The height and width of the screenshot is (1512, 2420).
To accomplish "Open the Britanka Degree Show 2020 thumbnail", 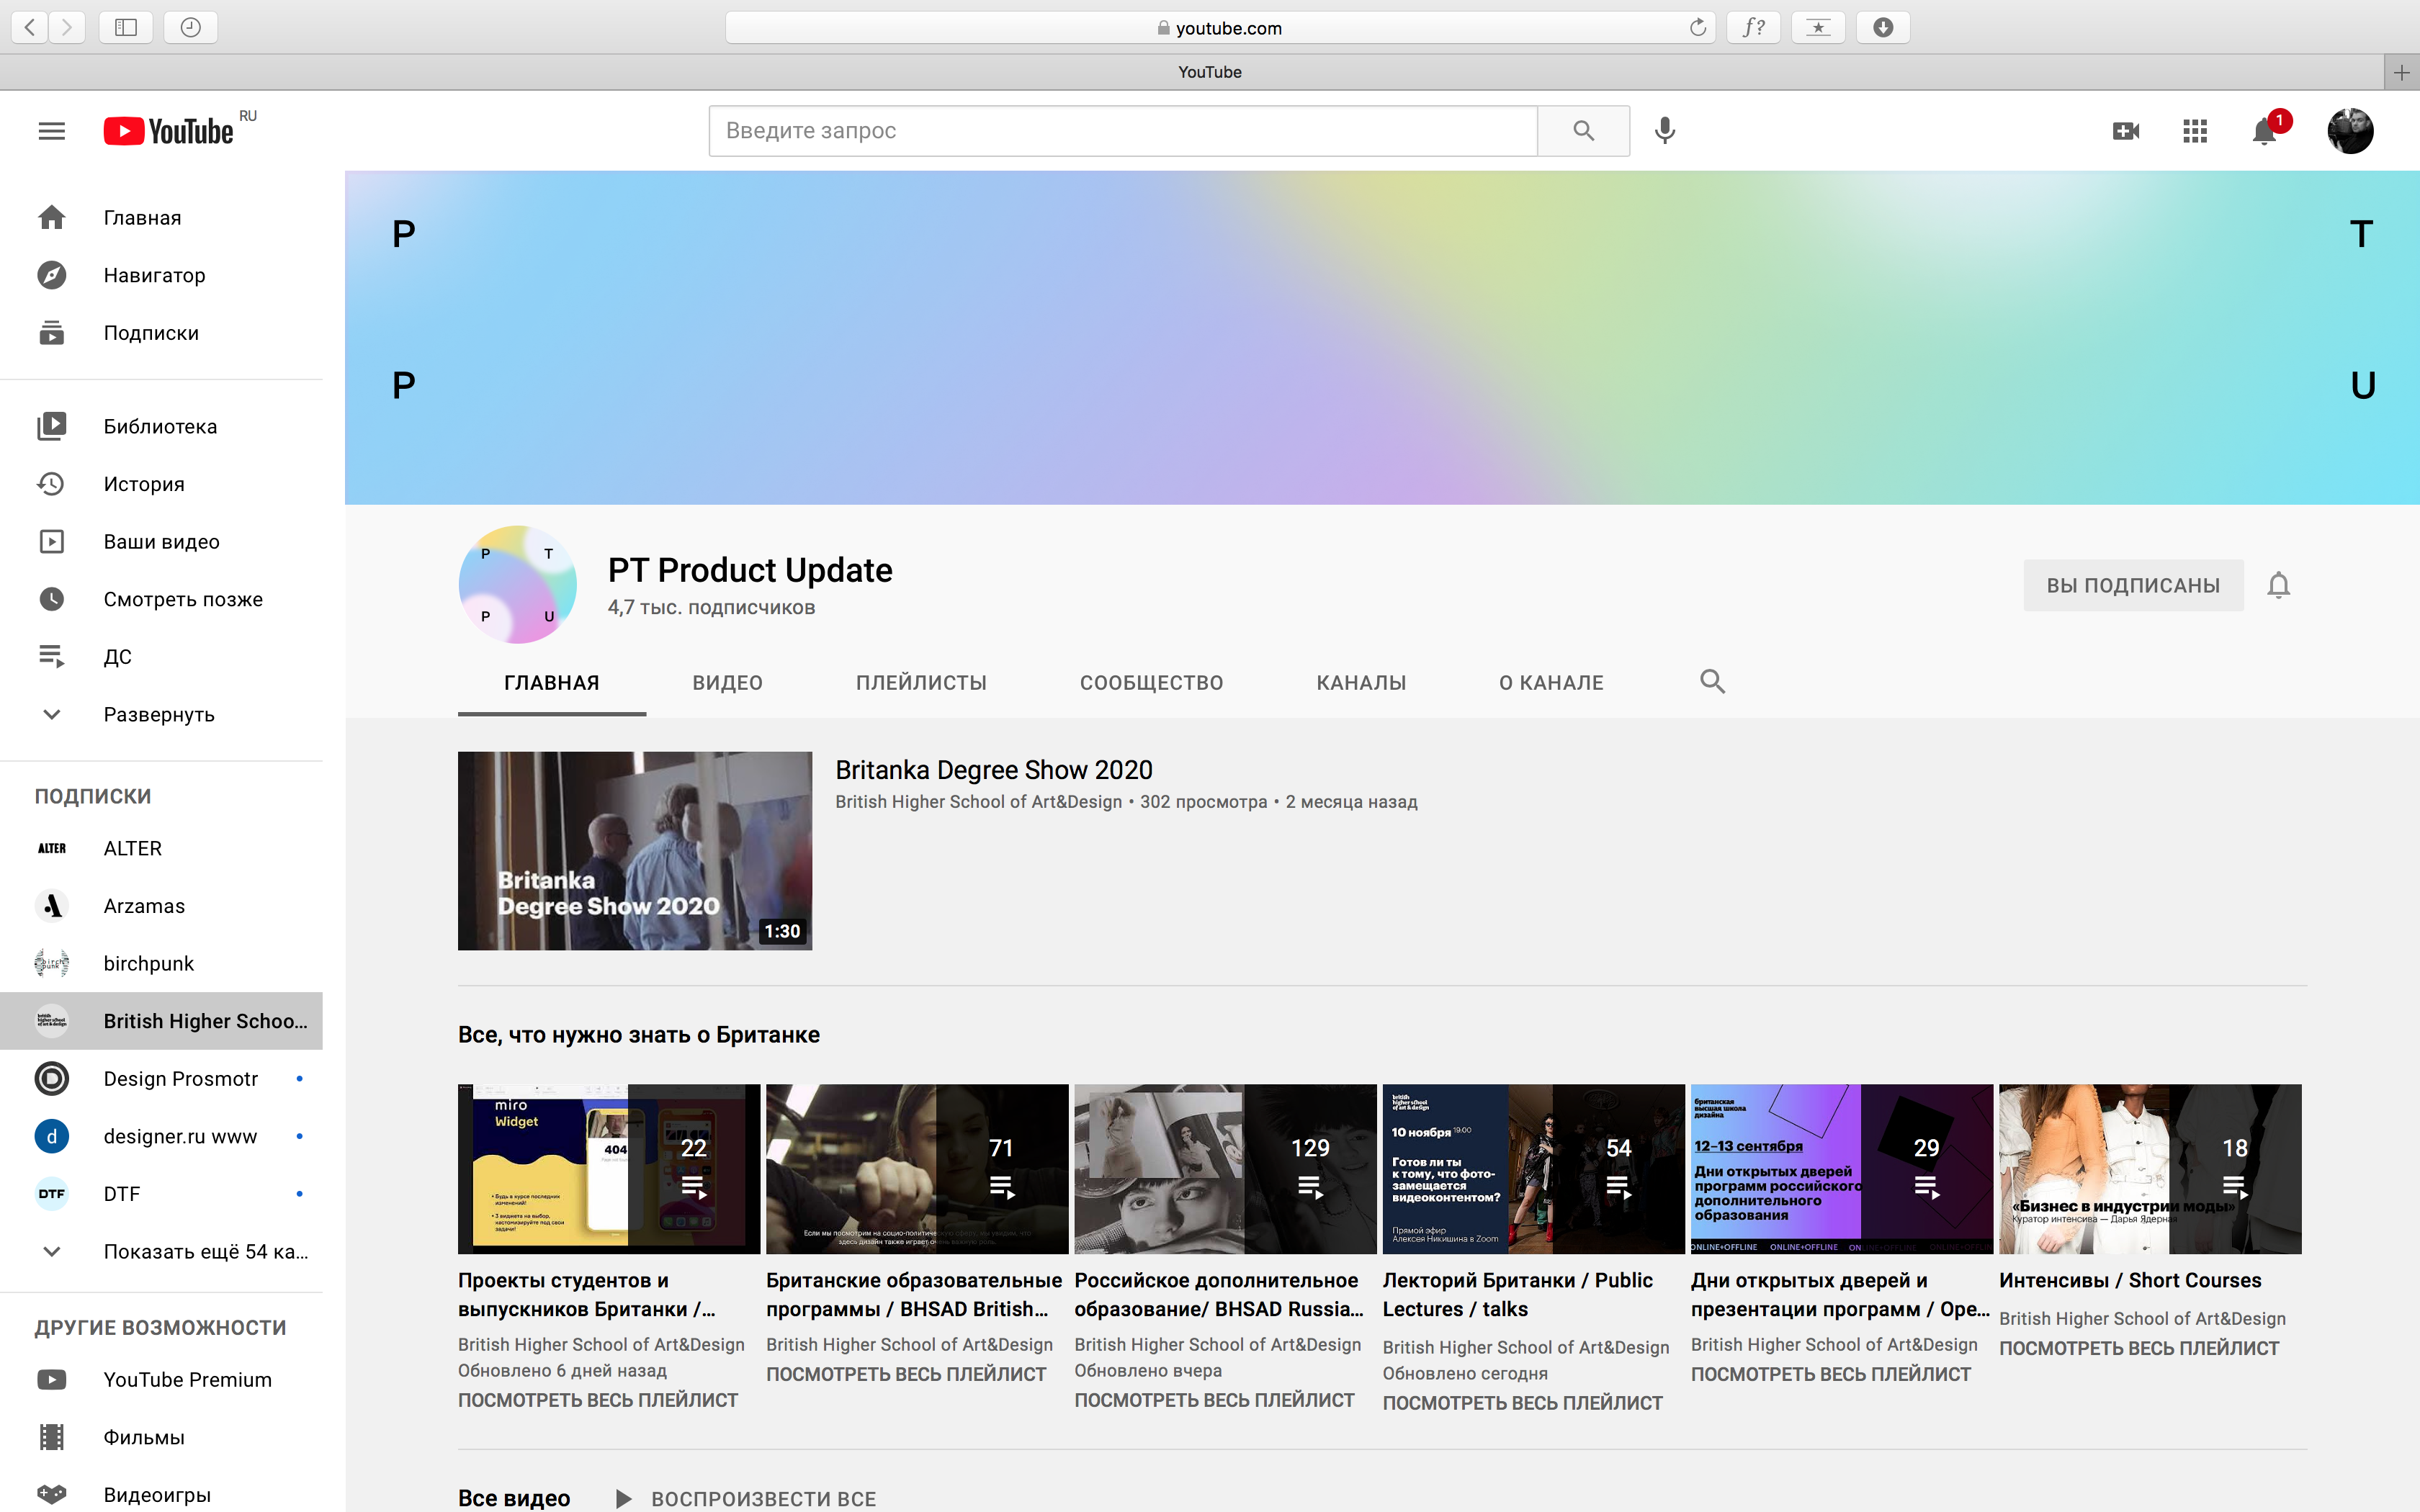I will pyautogui.click(x=634, y=850).
